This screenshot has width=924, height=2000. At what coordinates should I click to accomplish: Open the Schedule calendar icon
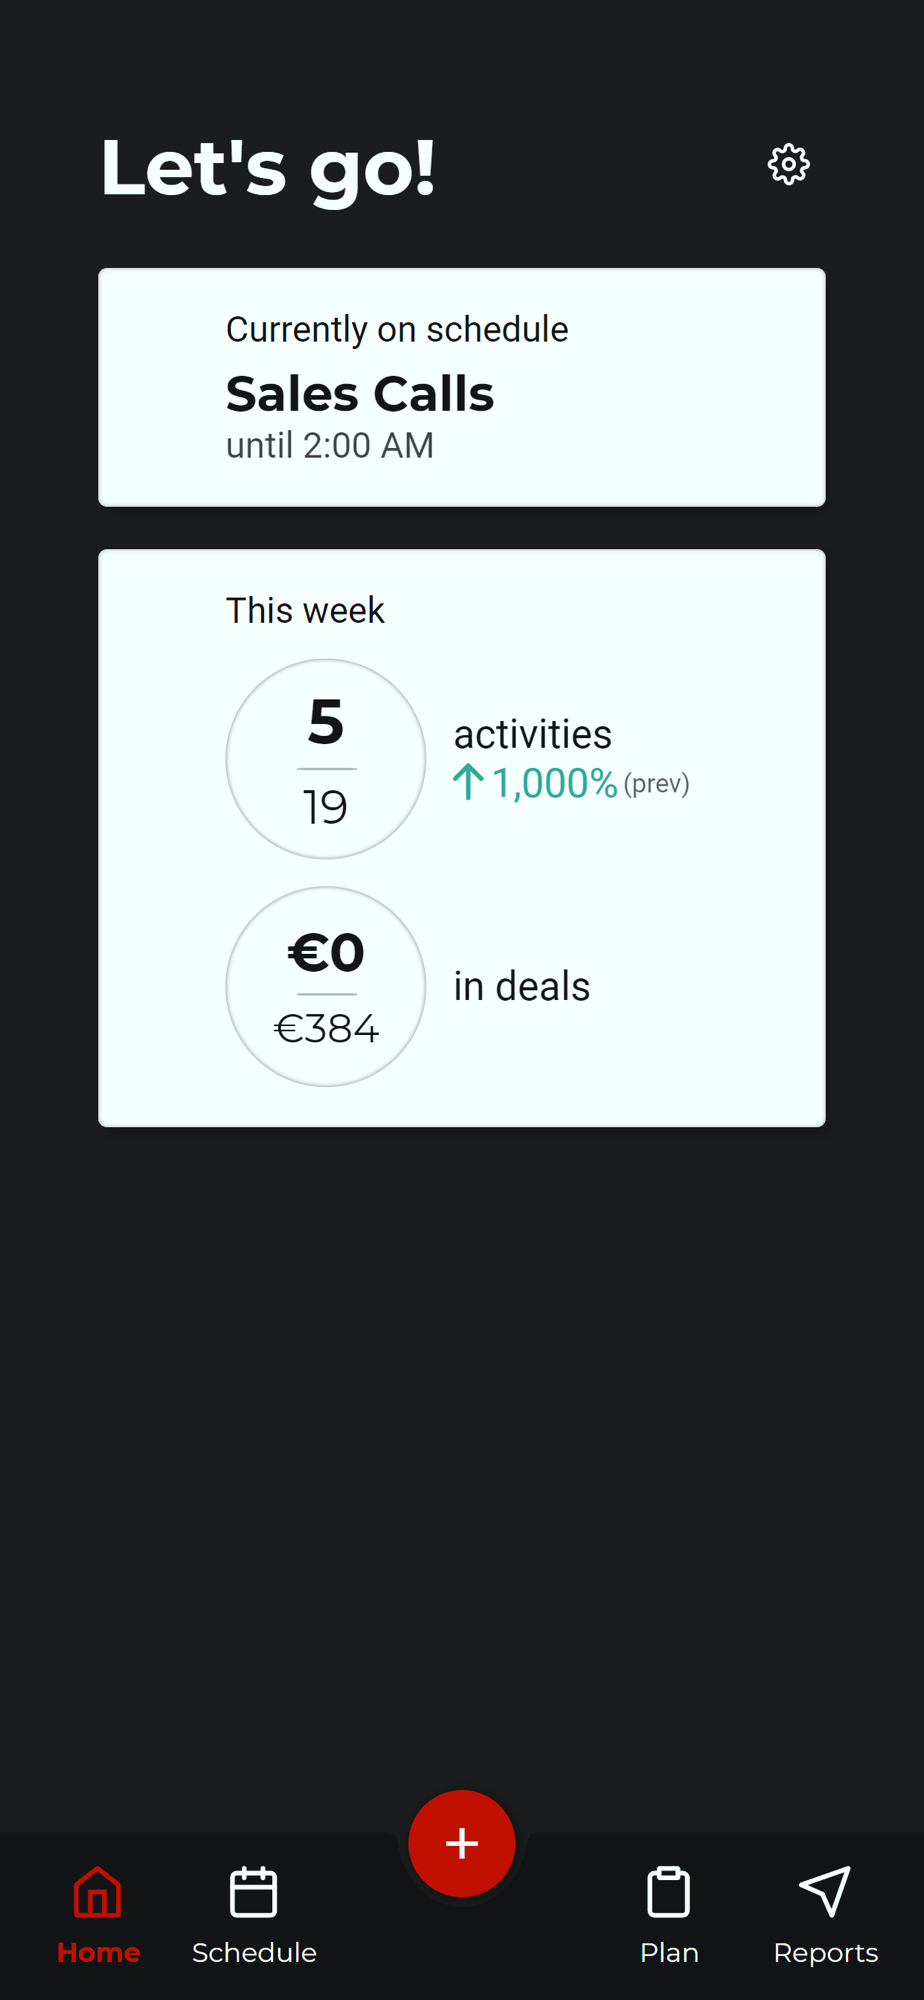point(253,1891)
